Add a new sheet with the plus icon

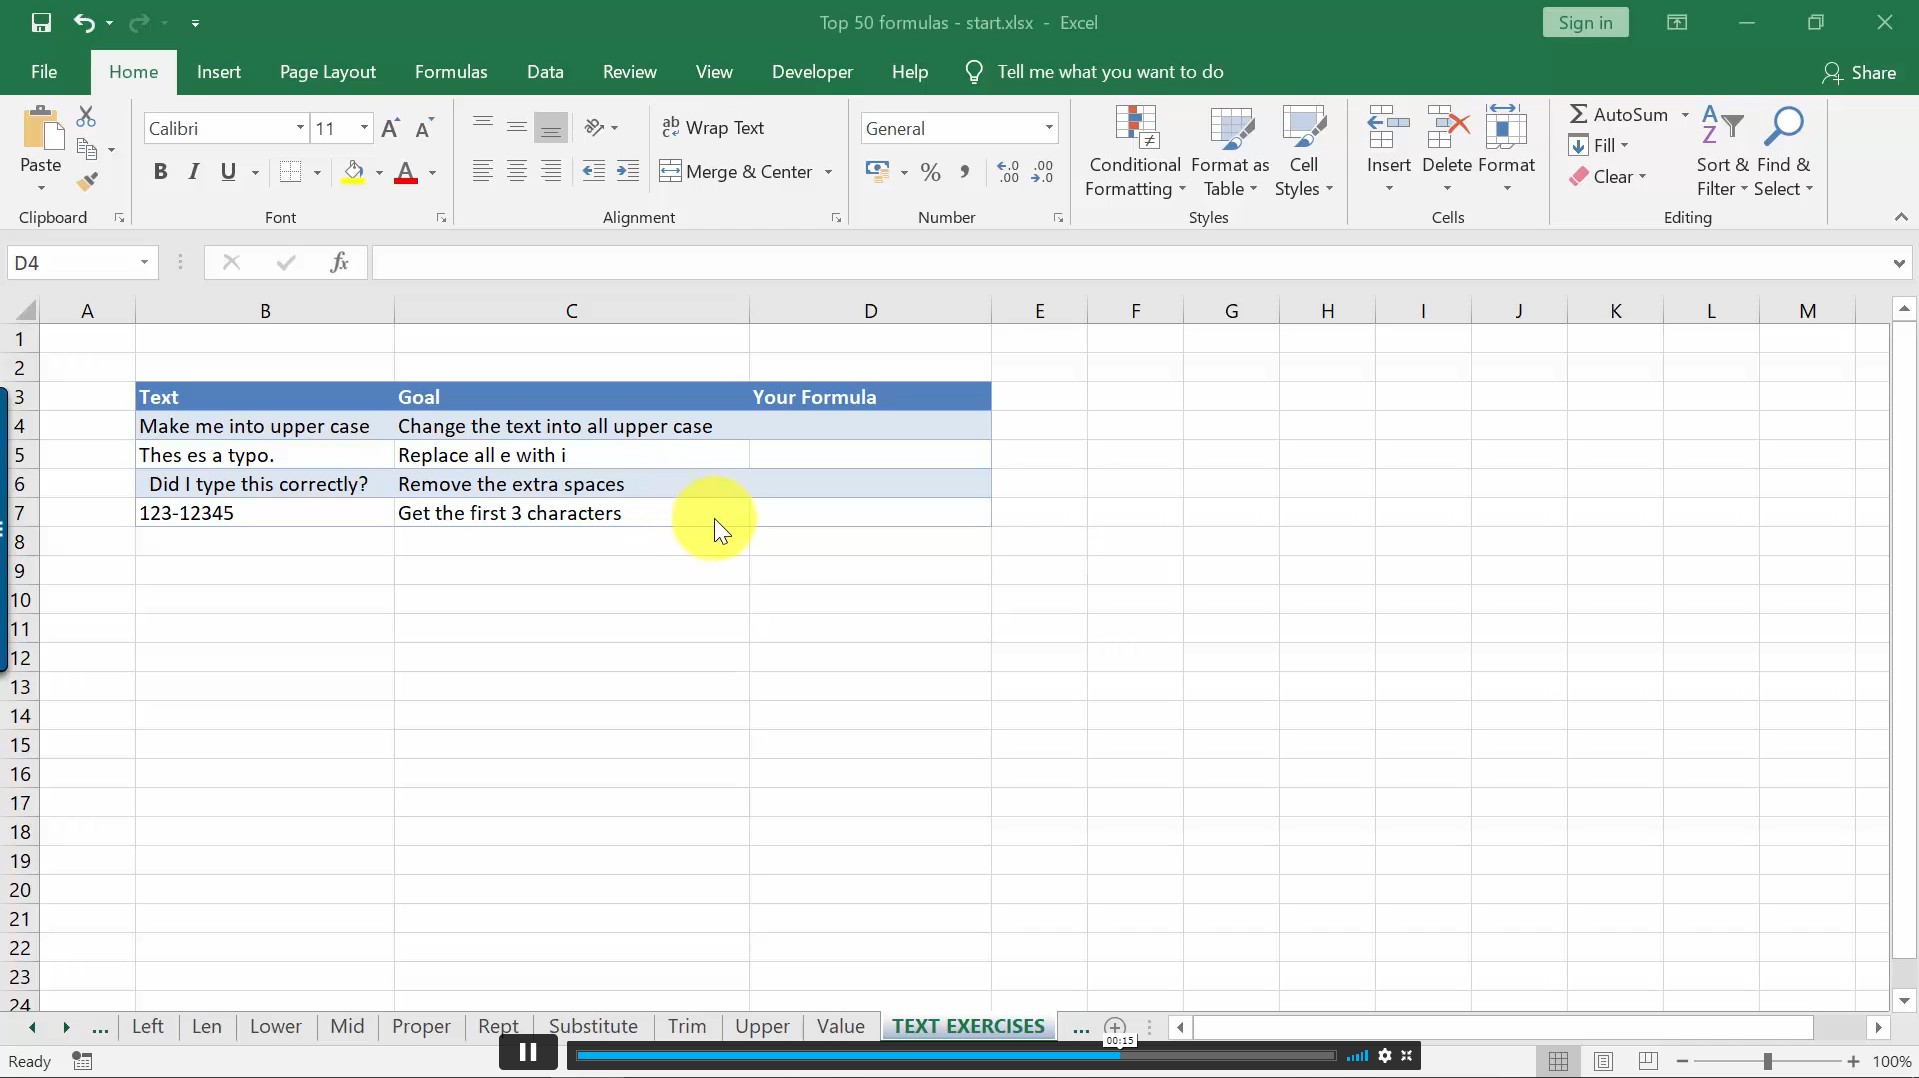[1115, 1027]
